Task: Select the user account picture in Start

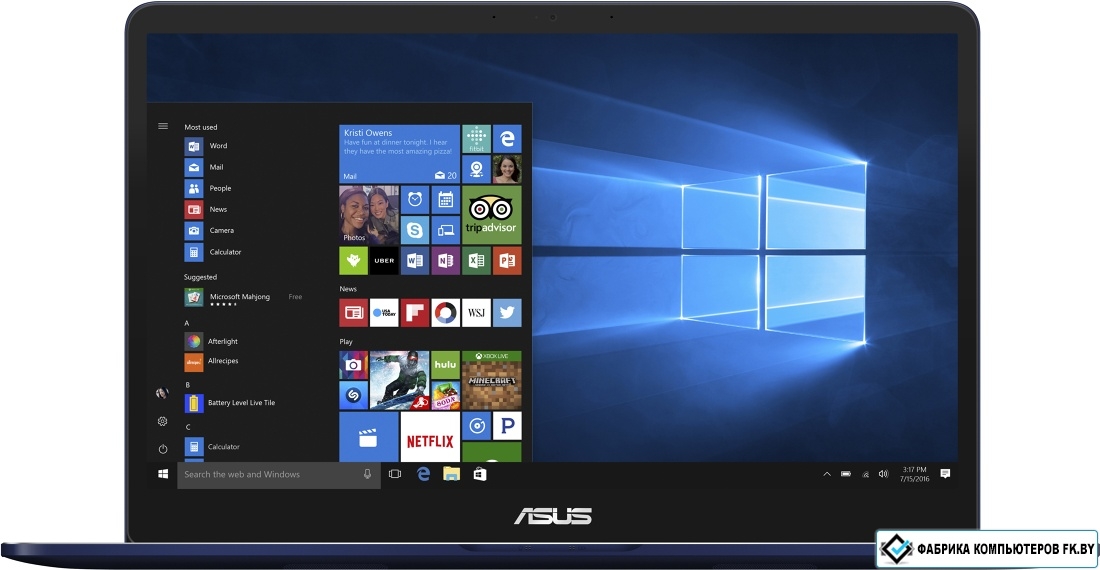Action: pyautogui.click(x=162, y=393)
